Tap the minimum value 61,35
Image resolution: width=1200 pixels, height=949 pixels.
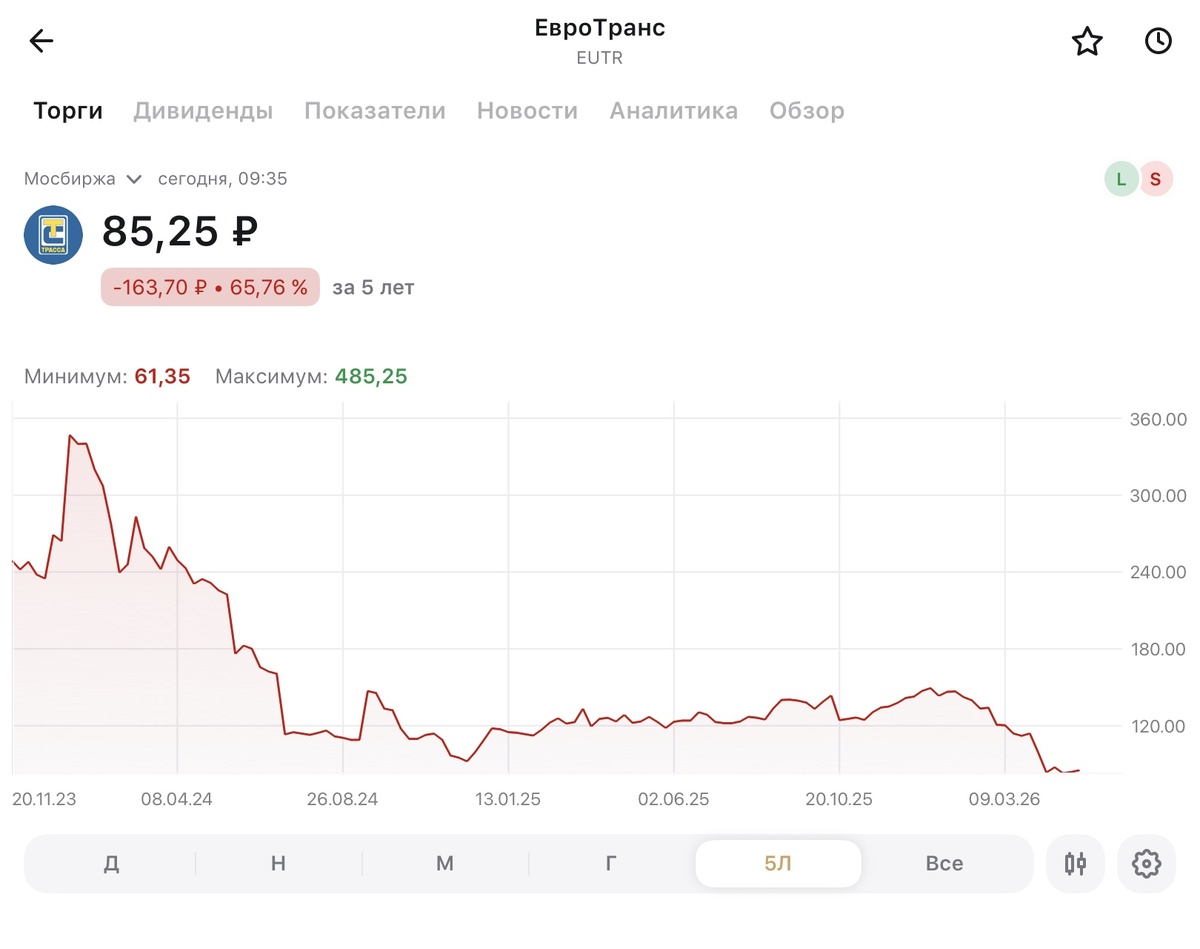(x=162, y=377)
